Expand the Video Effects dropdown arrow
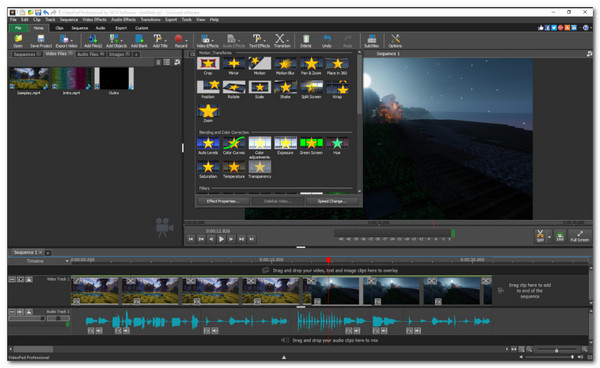Image resolution: width=600 pixels, height=368 pixels. pos(213,40)
